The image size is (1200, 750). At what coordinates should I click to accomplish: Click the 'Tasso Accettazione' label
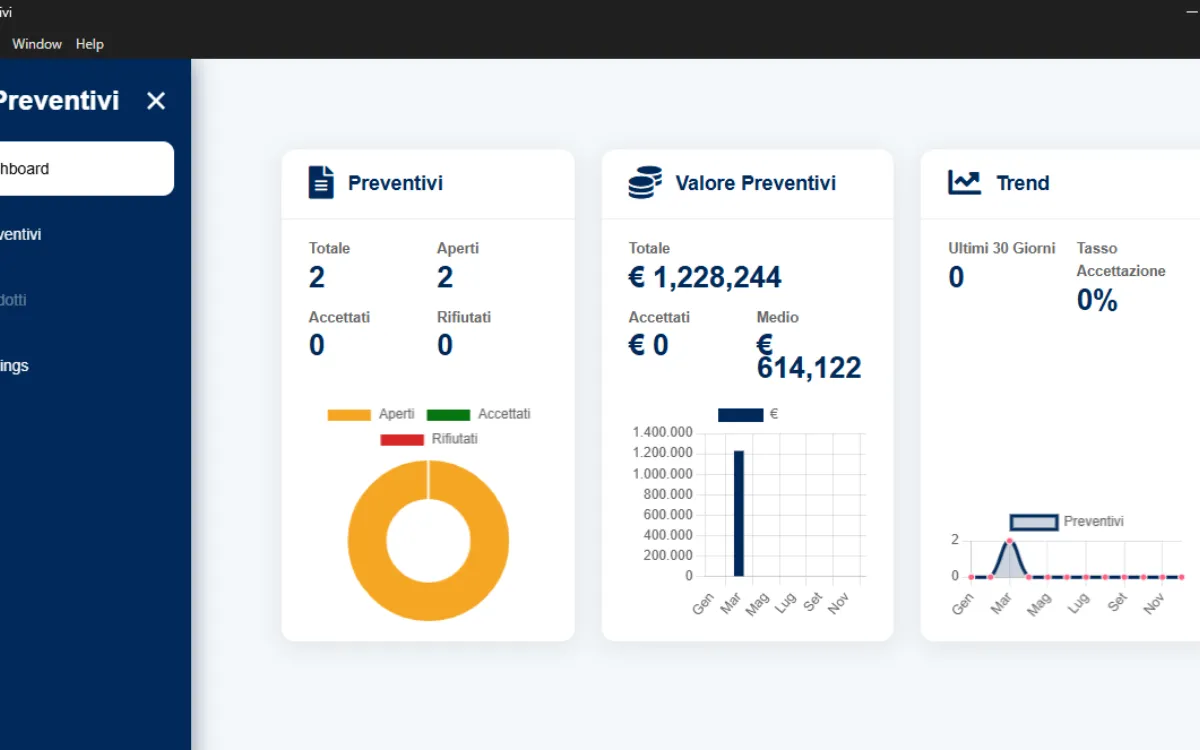1121,259
